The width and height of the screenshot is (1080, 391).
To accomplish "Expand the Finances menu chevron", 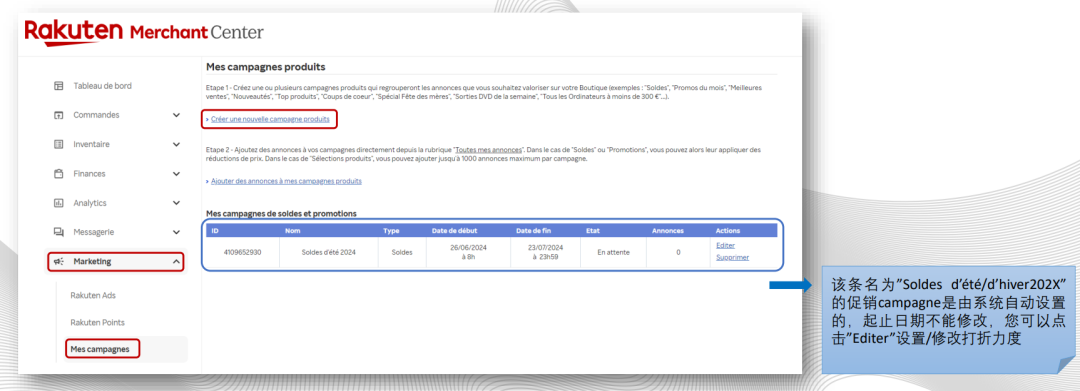I will (x=176, y=173).
